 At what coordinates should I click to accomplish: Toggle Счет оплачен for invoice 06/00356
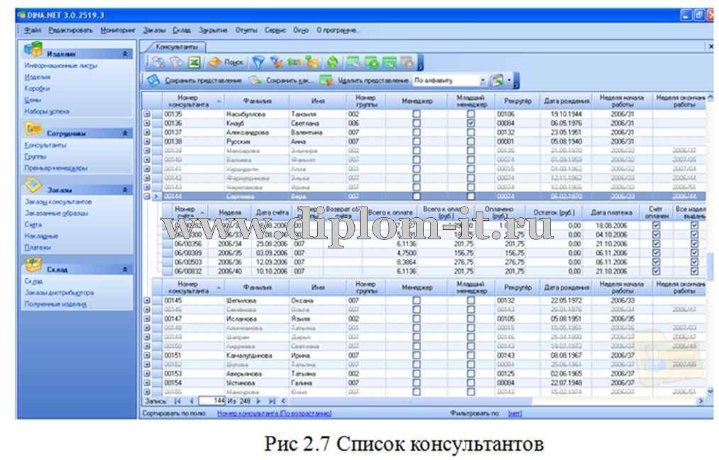pos(656,244)
